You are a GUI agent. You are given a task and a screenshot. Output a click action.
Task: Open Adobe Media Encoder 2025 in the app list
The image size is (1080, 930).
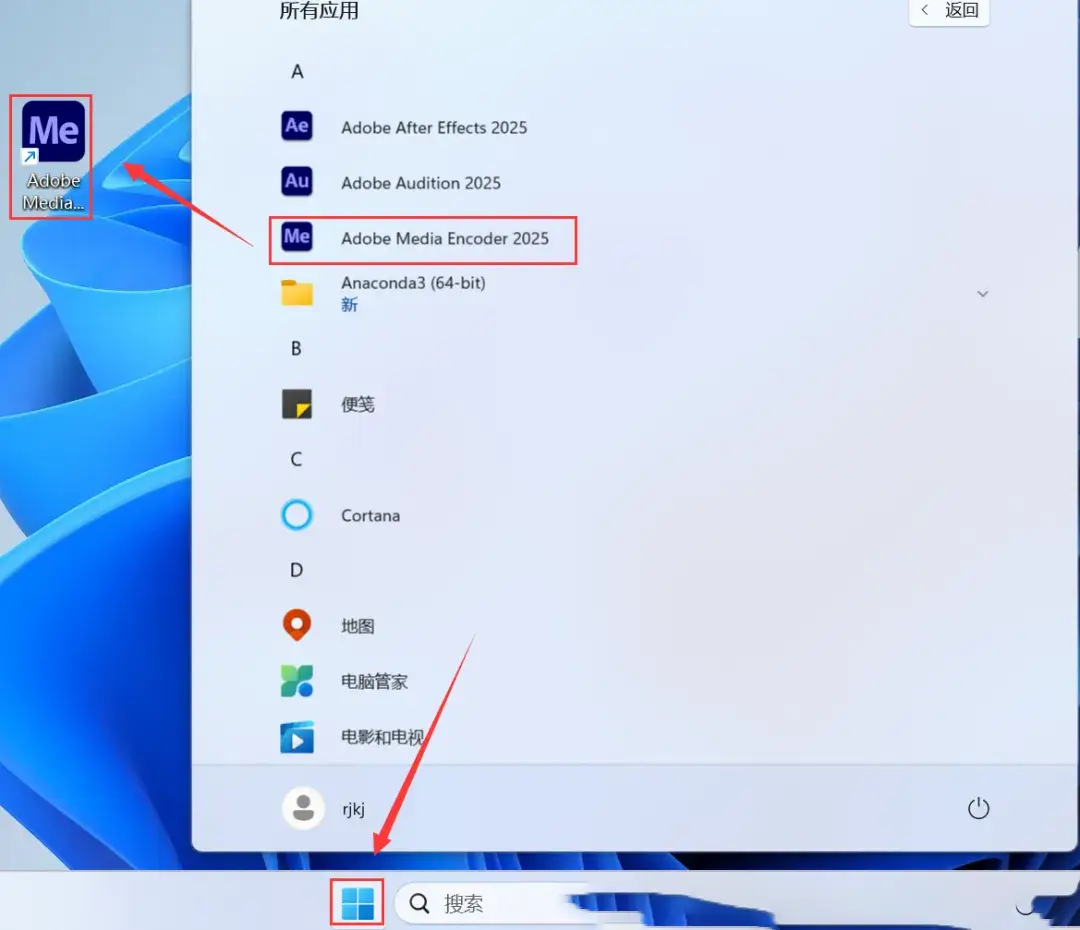point(444,239)
